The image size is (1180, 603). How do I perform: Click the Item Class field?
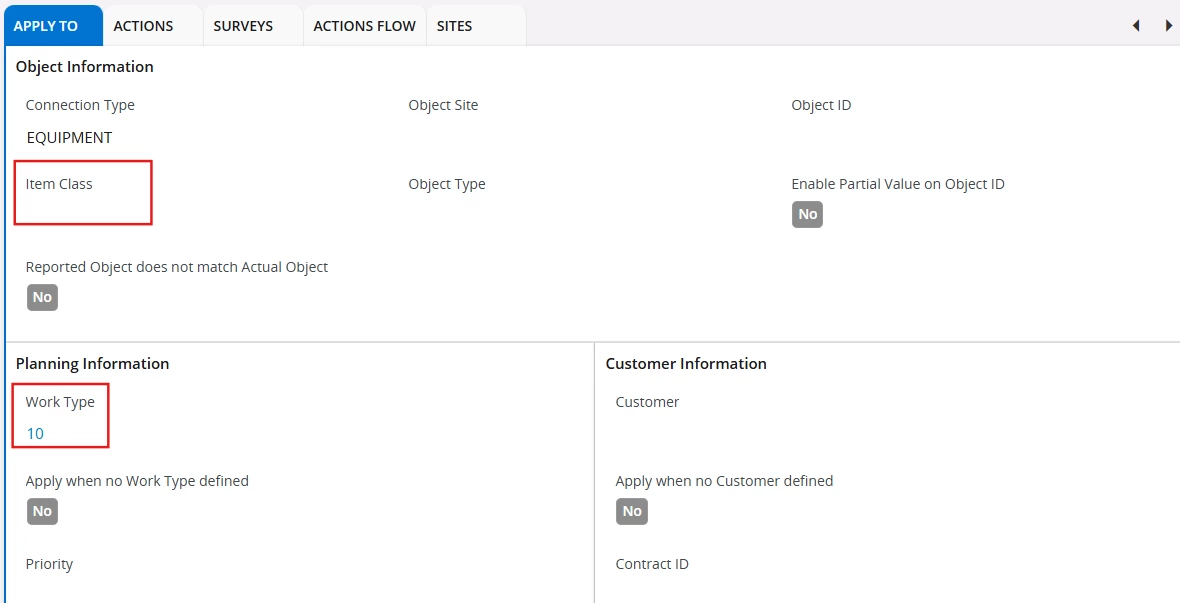[x=80, y=211]
